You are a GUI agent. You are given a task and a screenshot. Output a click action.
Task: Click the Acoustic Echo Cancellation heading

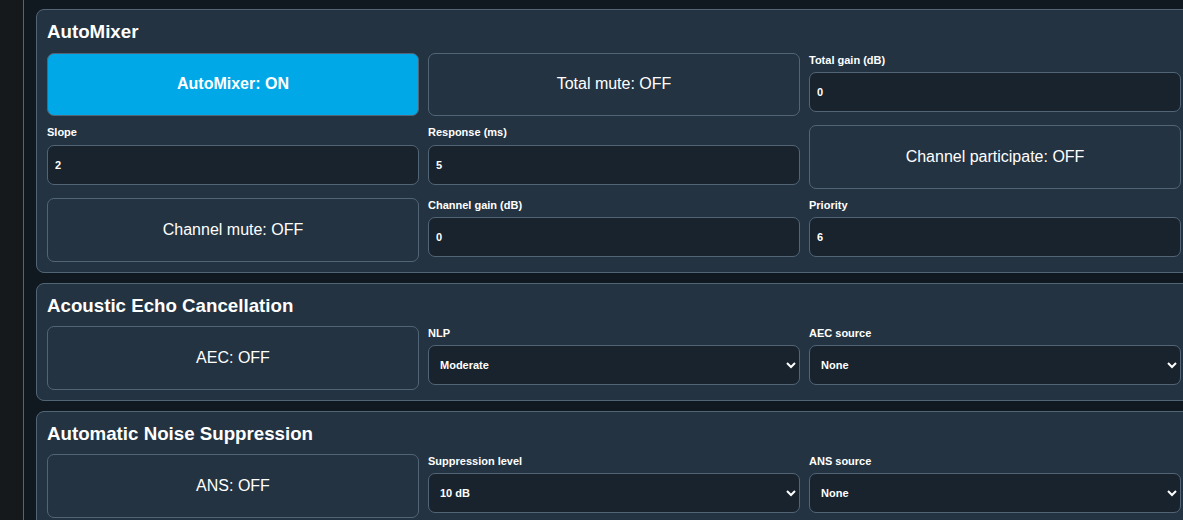(170, 306)
